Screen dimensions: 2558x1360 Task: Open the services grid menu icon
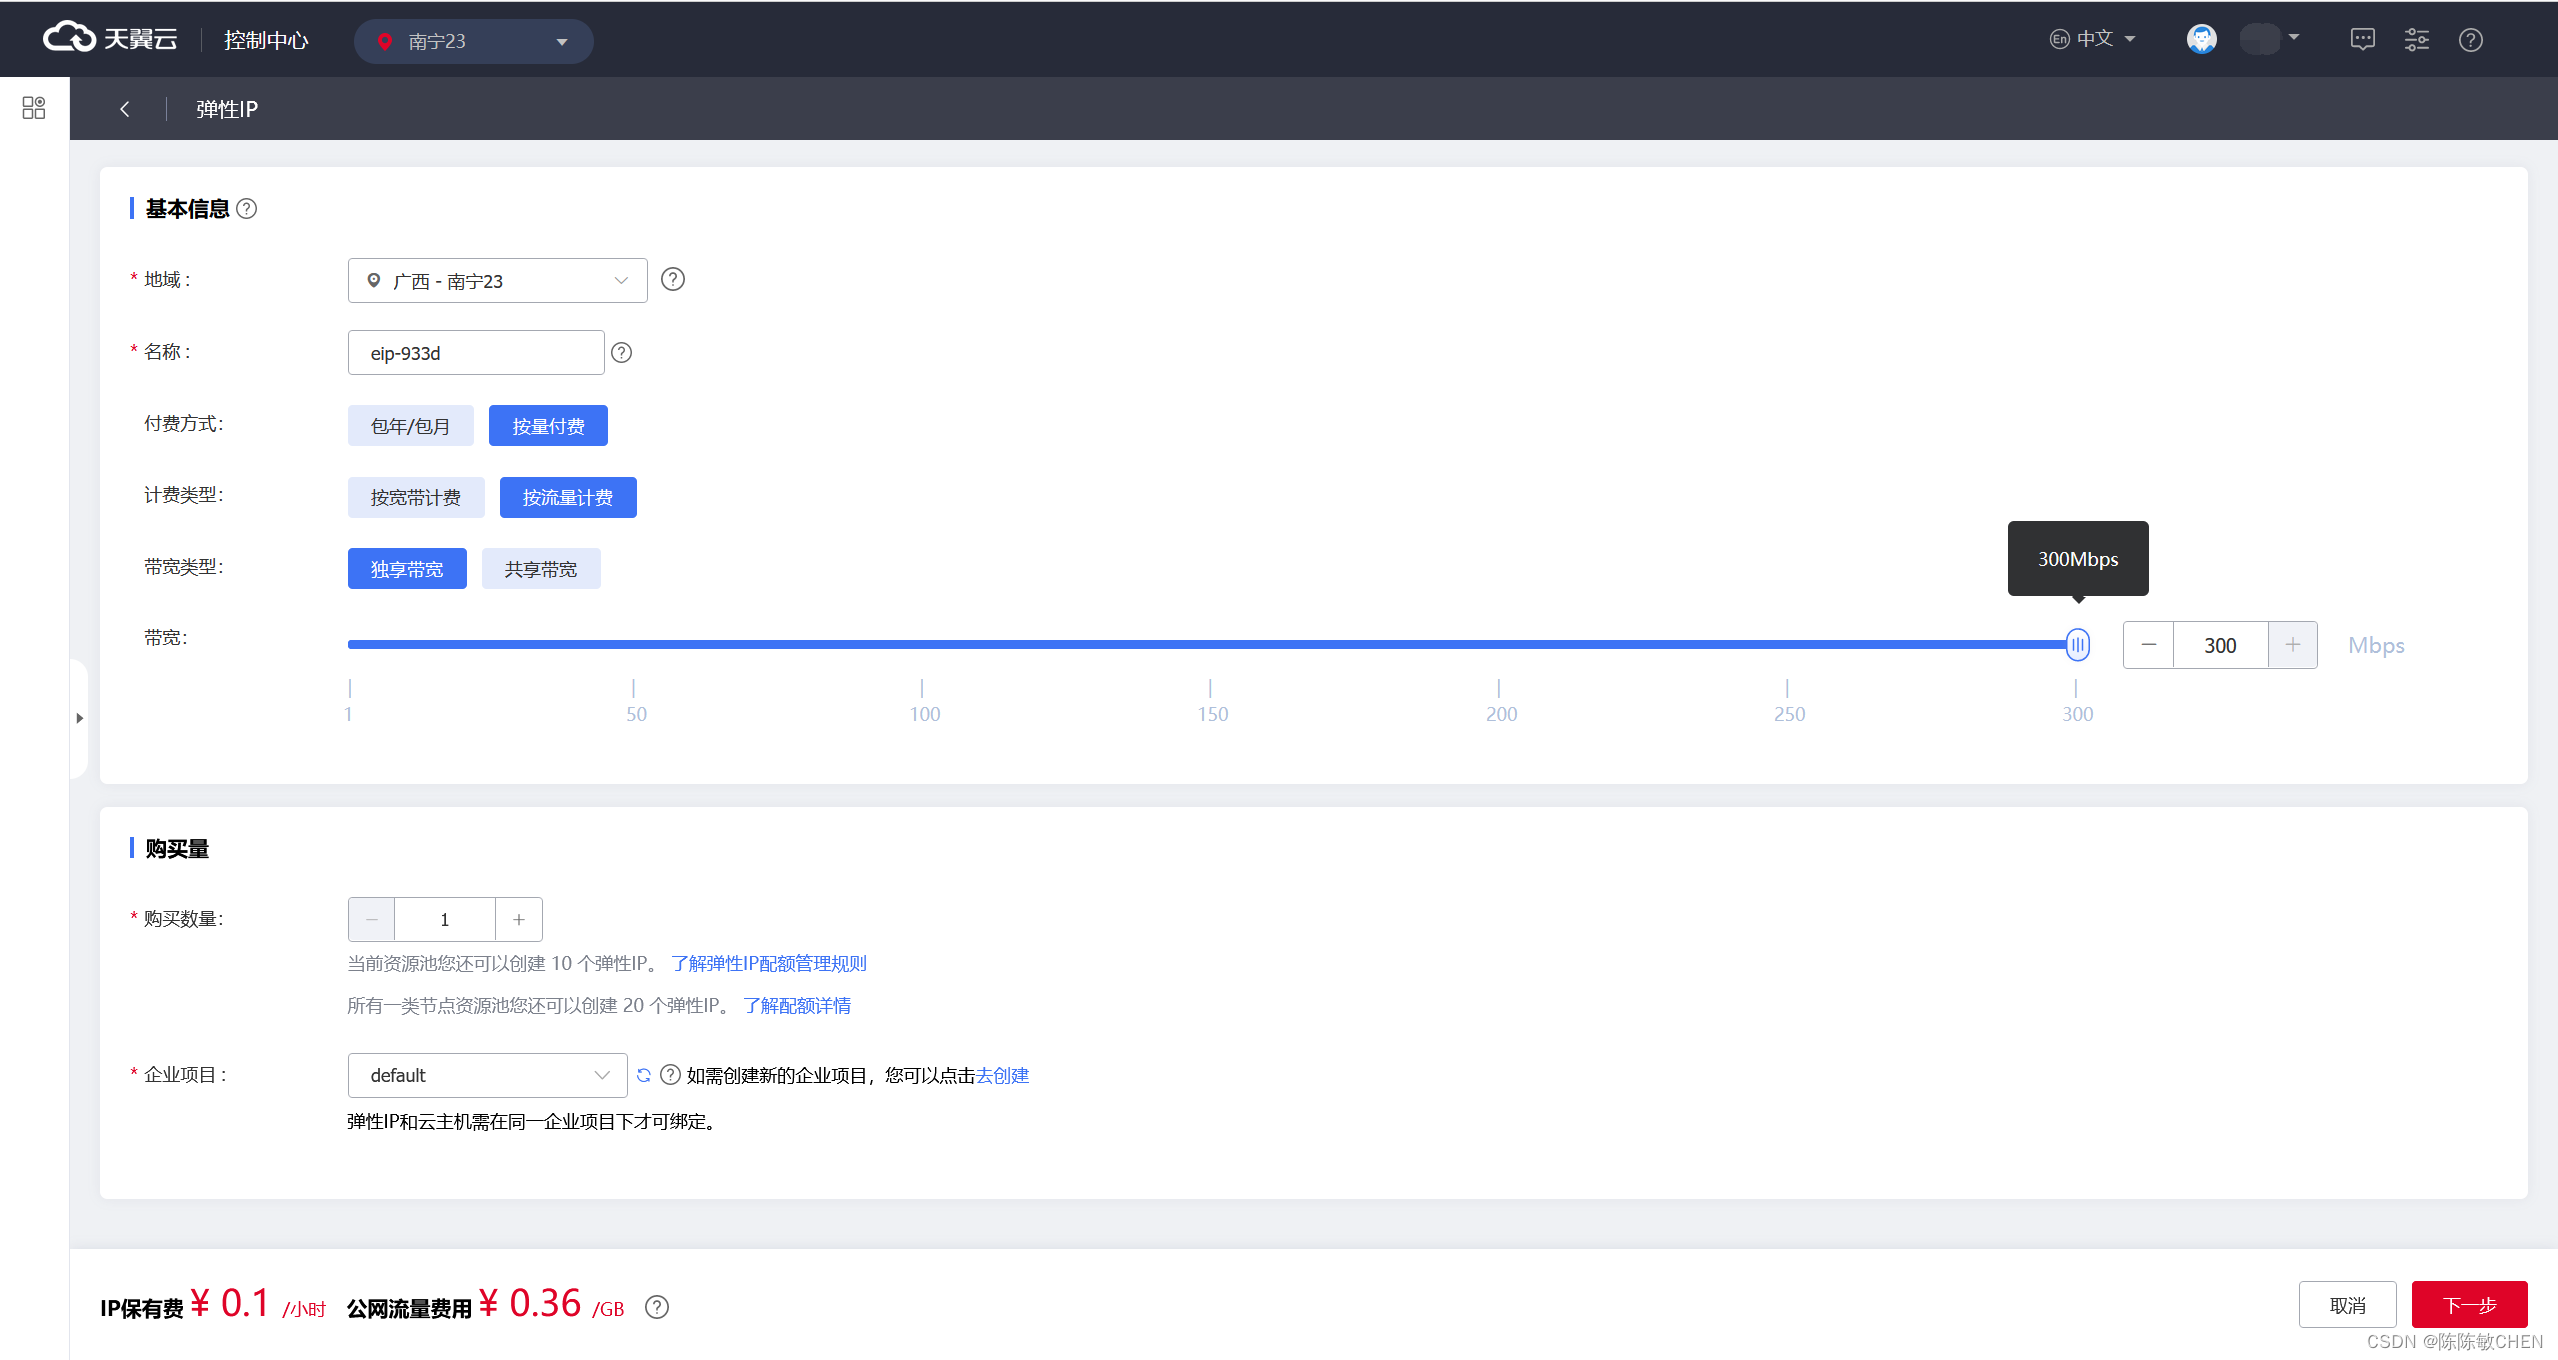point(34,108)
